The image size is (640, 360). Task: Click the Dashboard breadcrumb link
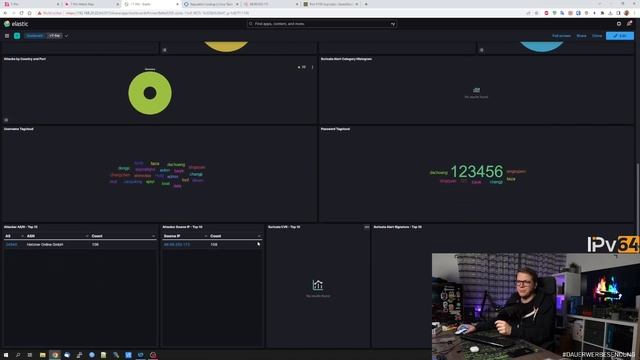click(x=34, y=36)
